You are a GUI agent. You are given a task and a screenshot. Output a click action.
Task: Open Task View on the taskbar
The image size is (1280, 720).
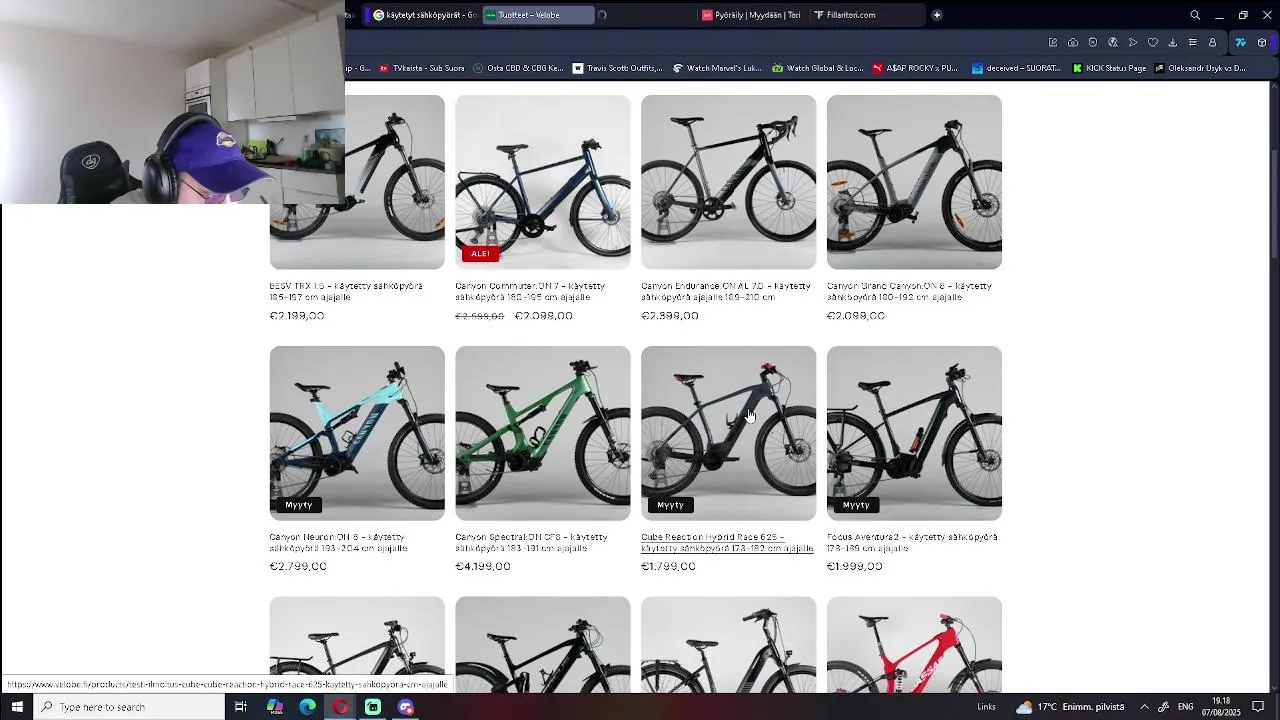[x=241, y=707]
